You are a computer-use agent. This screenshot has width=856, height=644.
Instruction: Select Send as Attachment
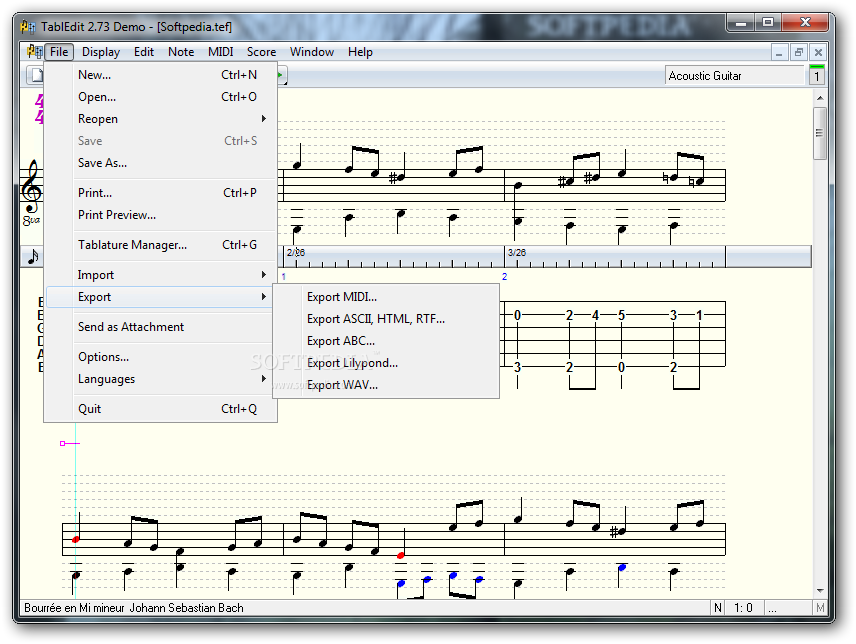160,326
